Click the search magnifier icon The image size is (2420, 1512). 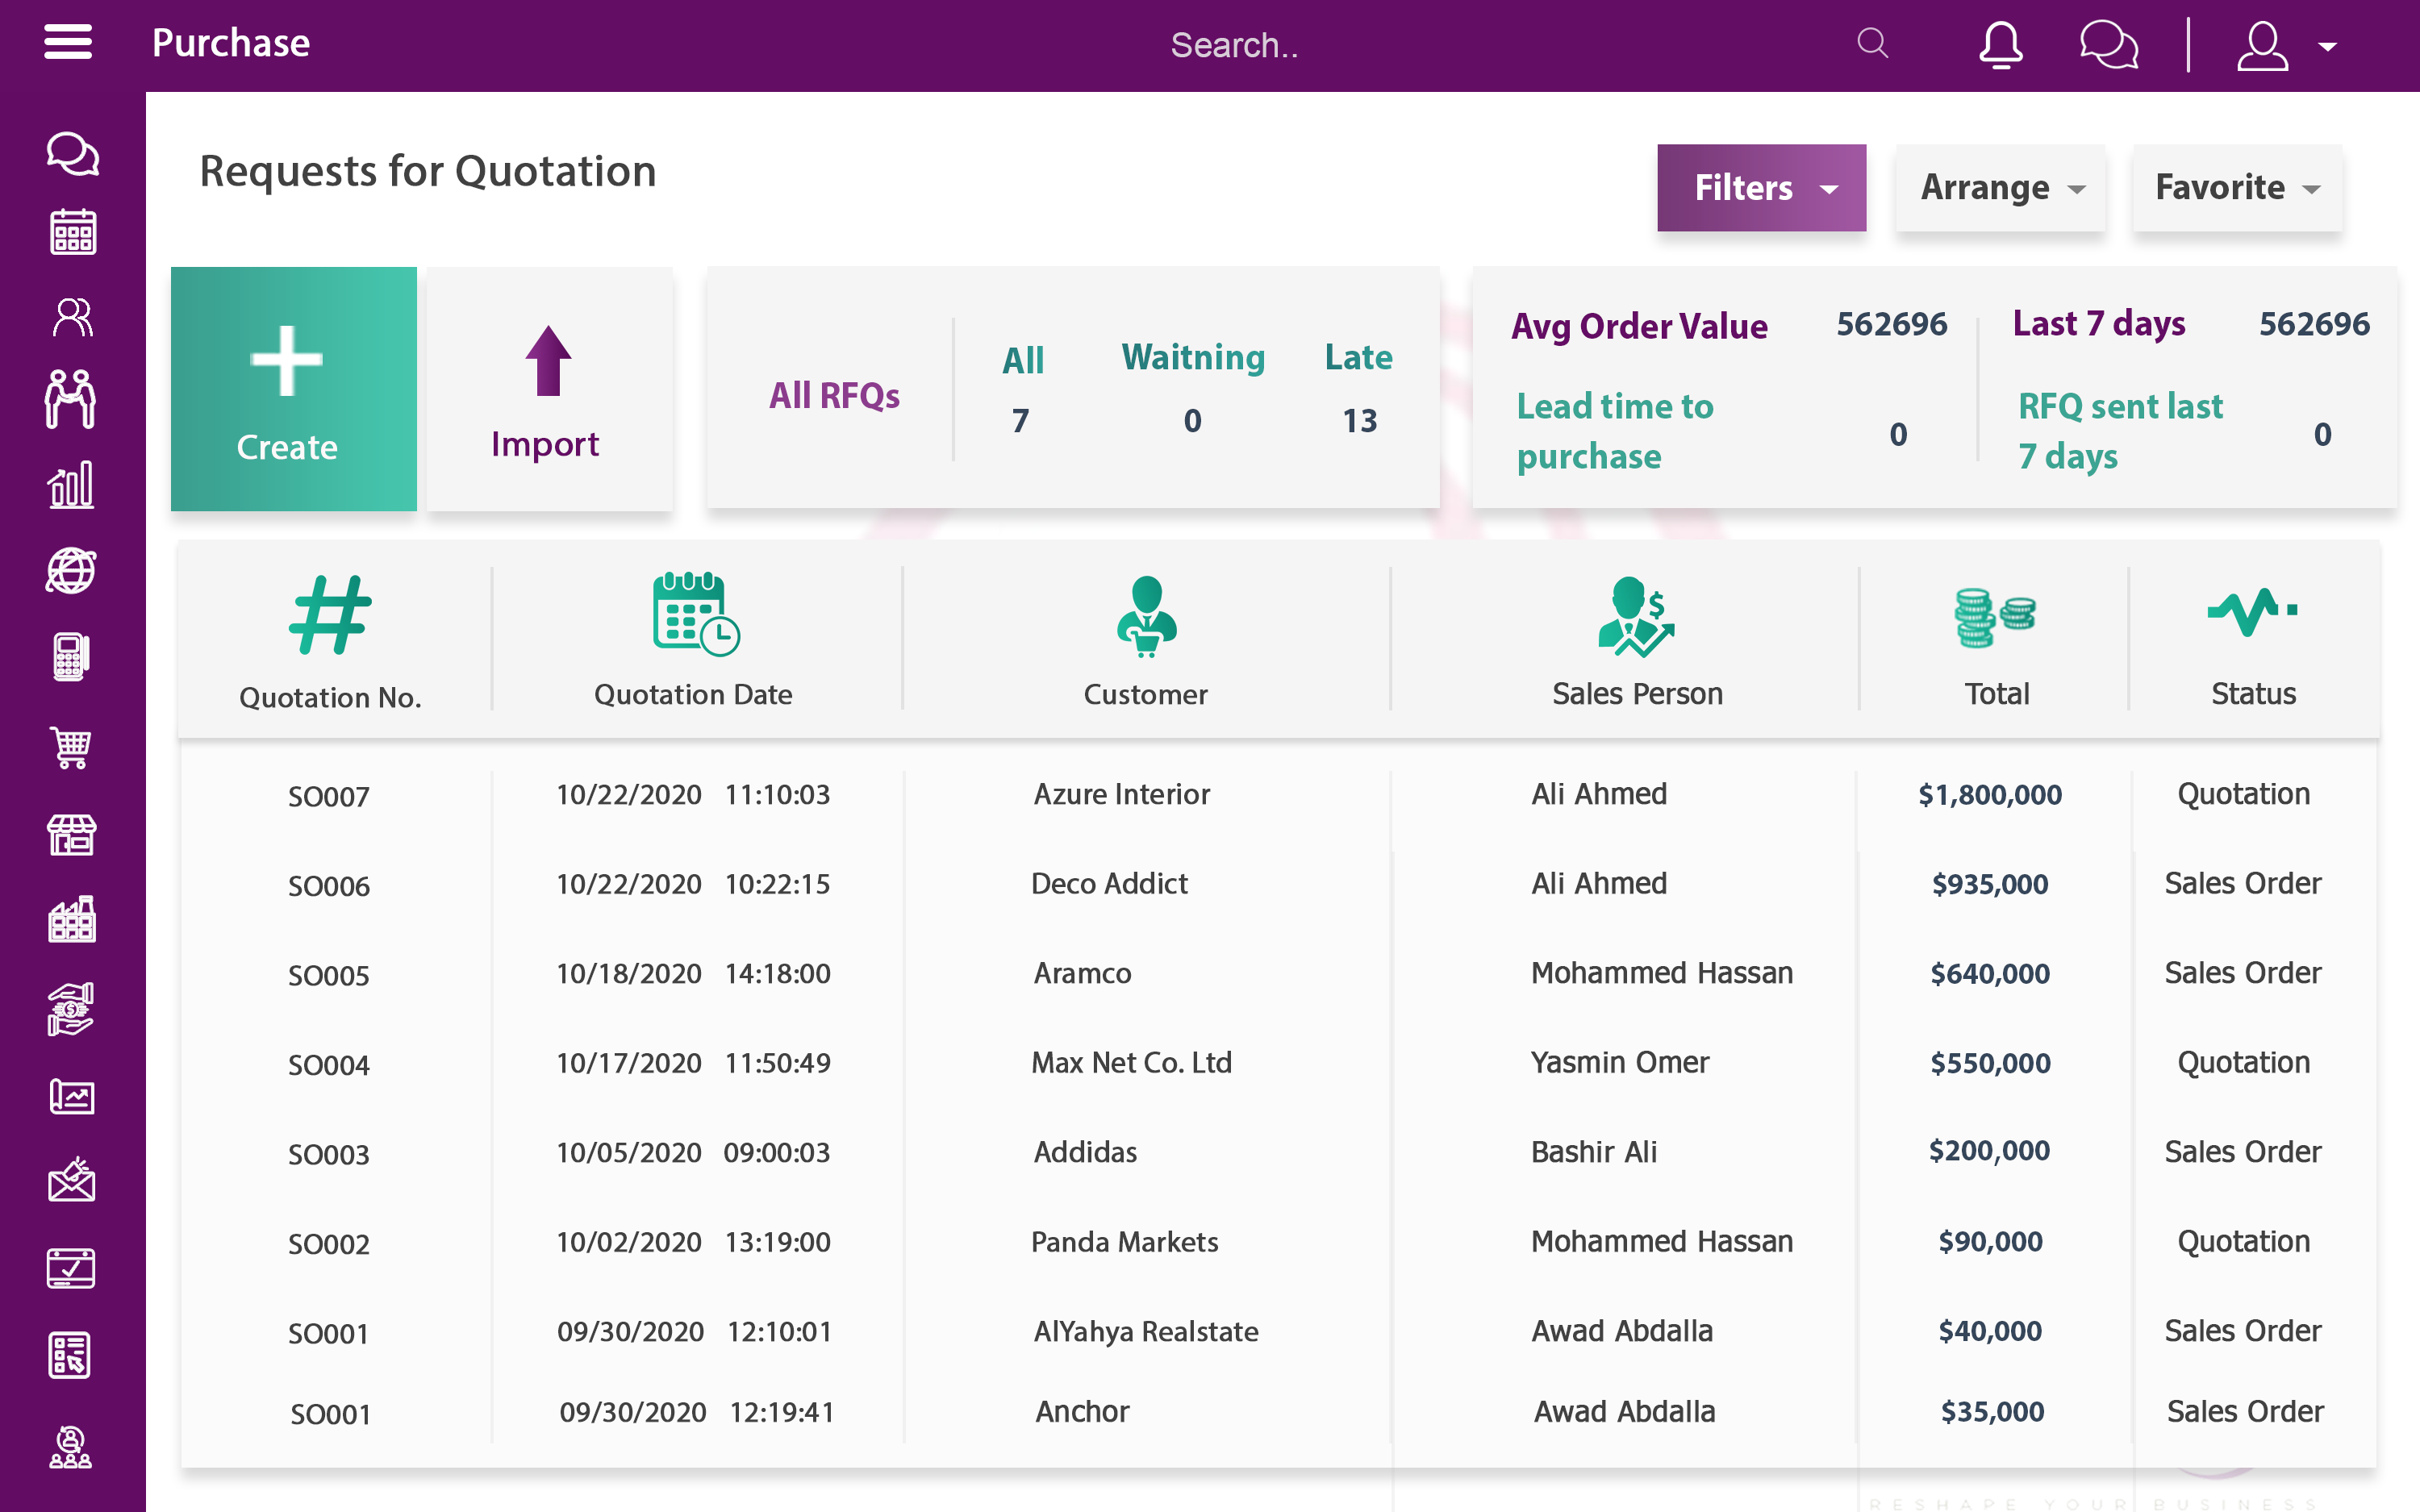(1872, 44)
